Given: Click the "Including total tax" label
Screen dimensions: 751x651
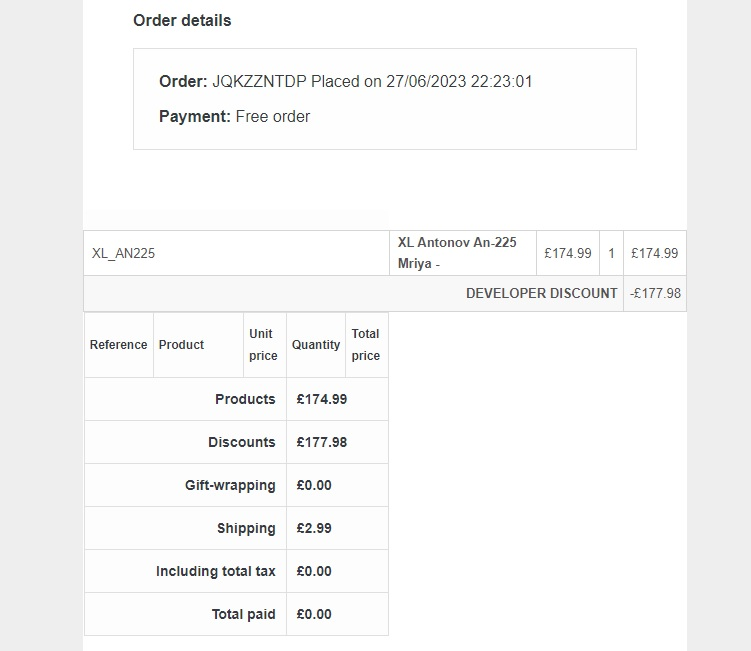Looking at the screenshot, I should point(215,571).
